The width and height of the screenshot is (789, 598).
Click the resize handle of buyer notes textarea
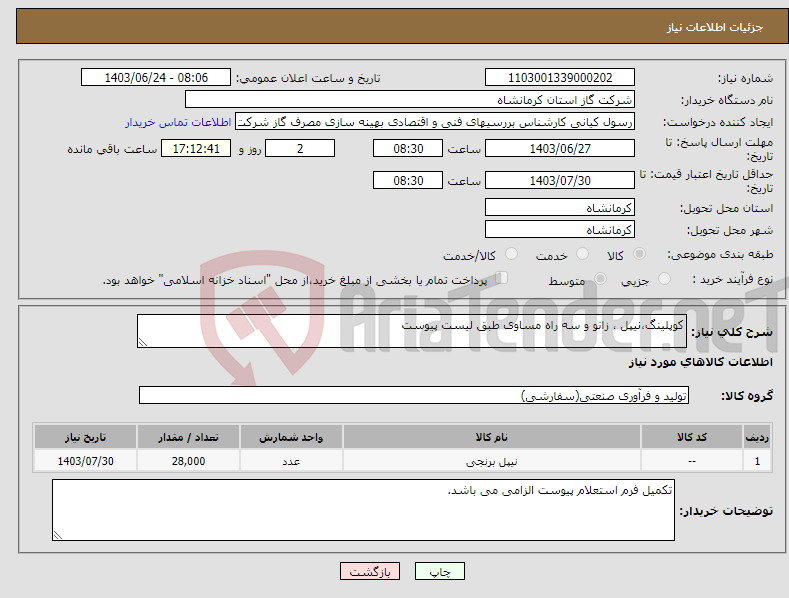[x=58, y=536]
